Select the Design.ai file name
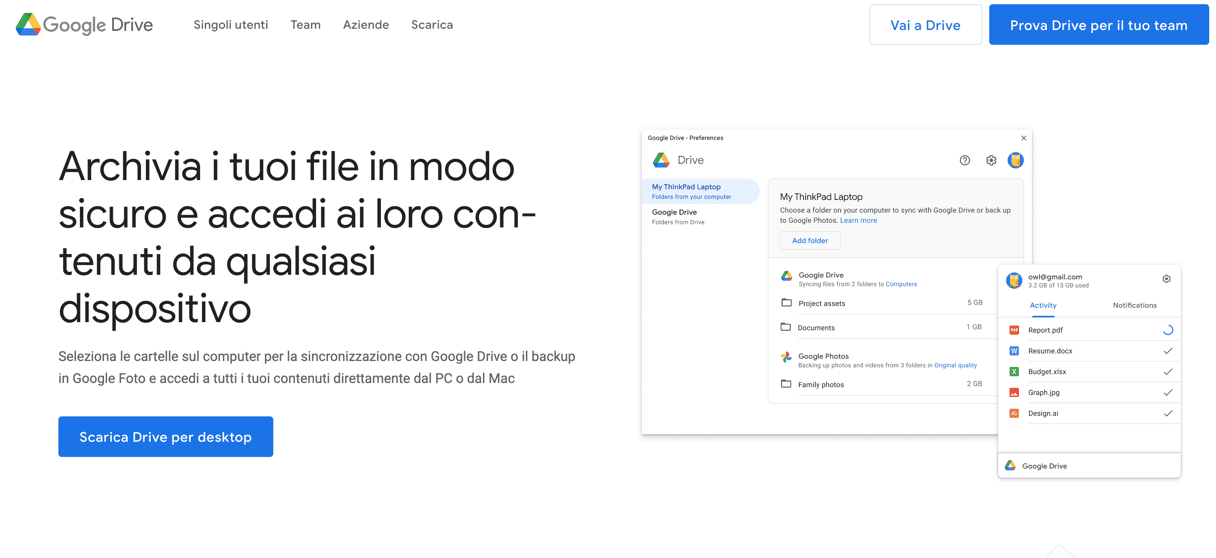The height and width of the screenshot is (558, 1216). tap(1043, 414)
